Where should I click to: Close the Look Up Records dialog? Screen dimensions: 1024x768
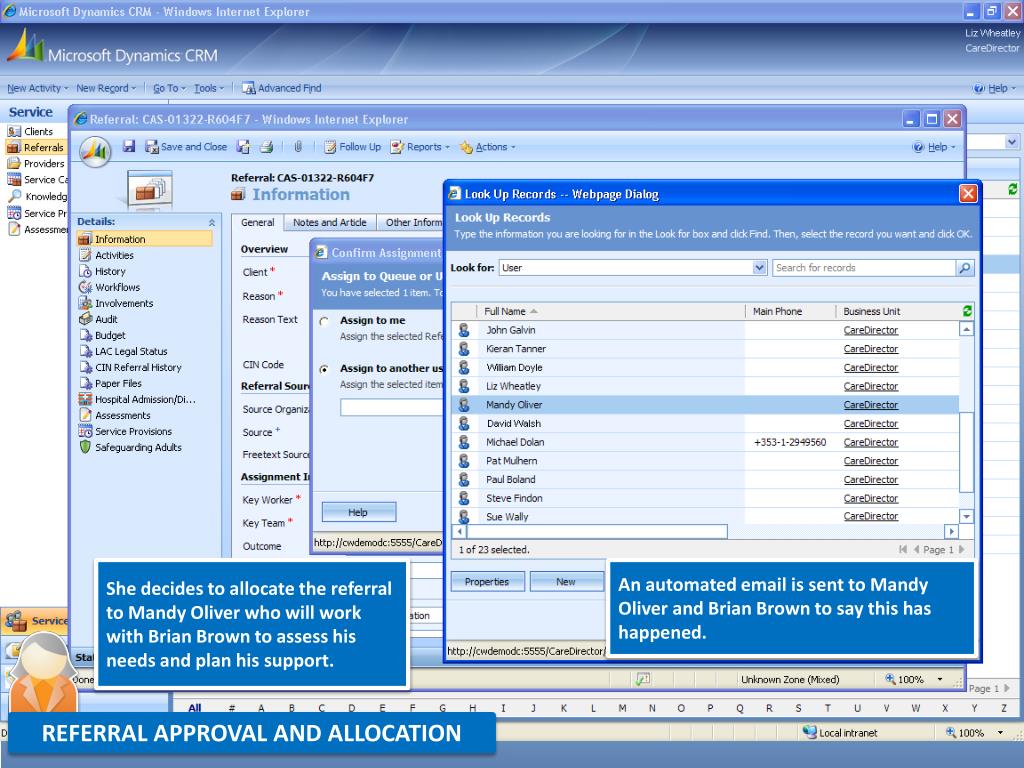click(x=967, y=194)
